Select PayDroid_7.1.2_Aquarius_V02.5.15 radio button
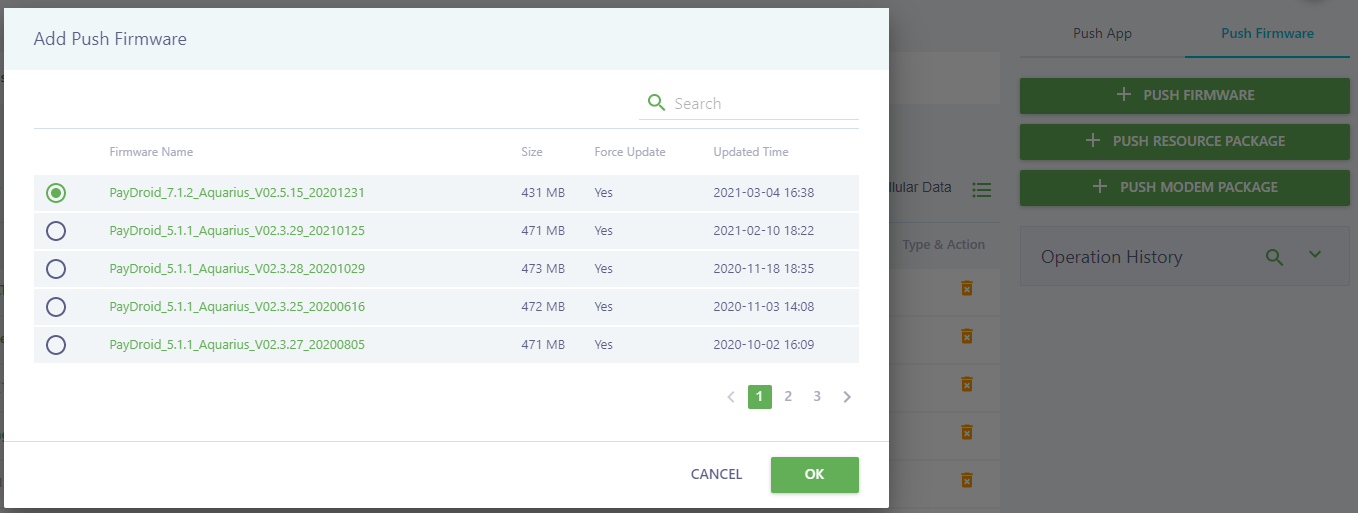The width and height of the screenshot is (1358, 513). click(x=56, y=192)
